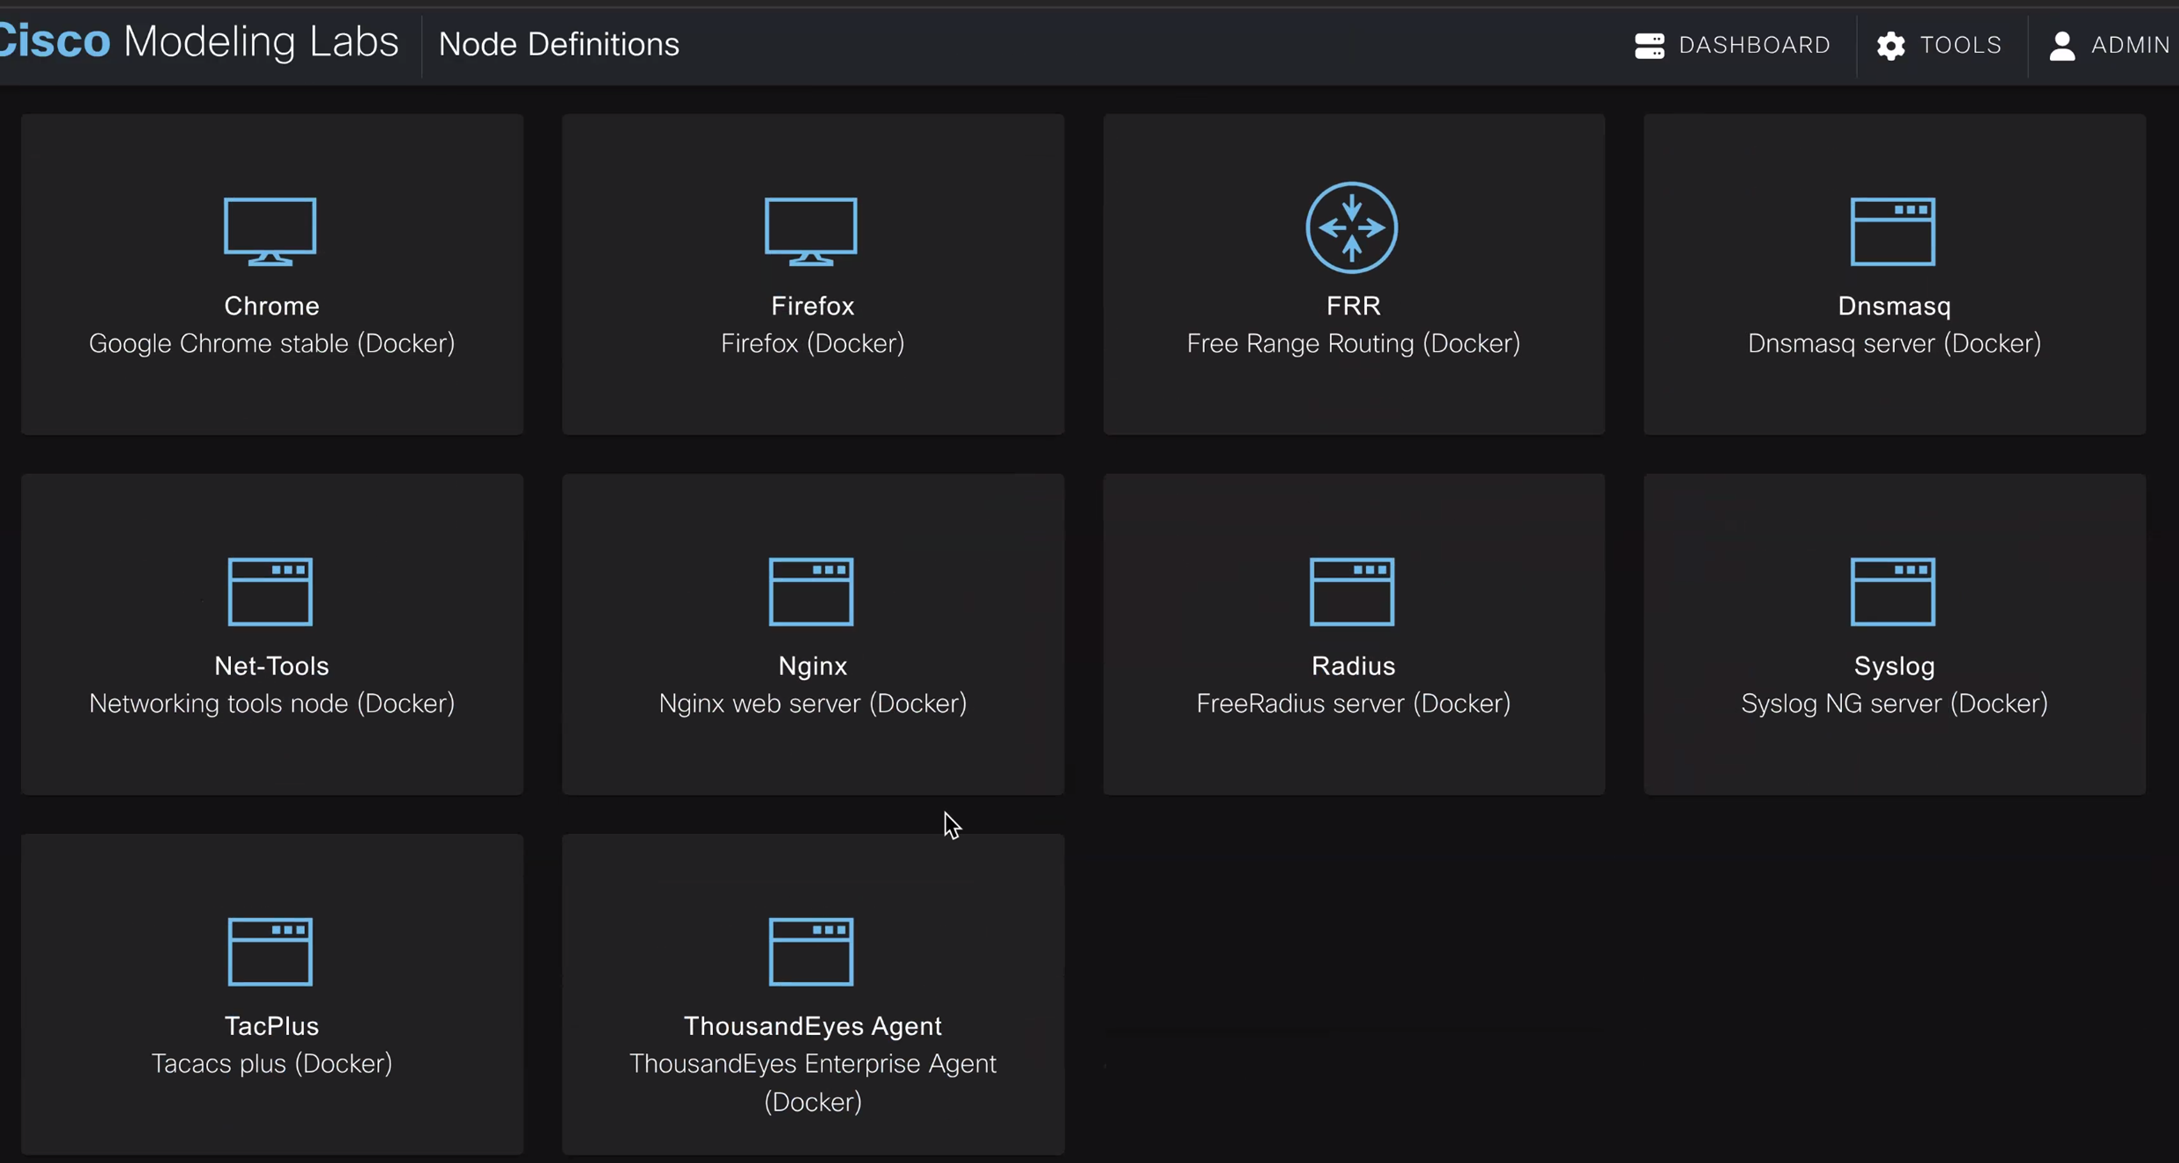
Task: Click the Node Definitions page title
Action: (559, 44)
